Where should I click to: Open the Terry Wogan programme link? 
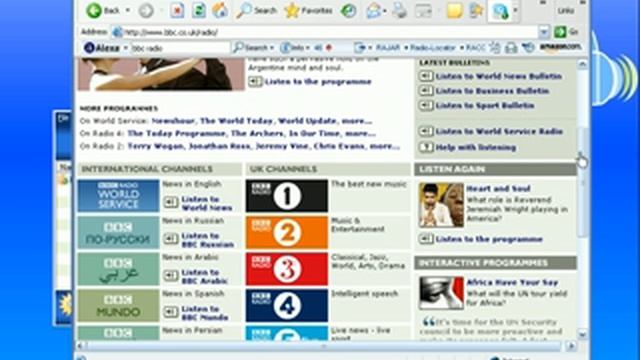pyautogui.click(x=155, y=146)
